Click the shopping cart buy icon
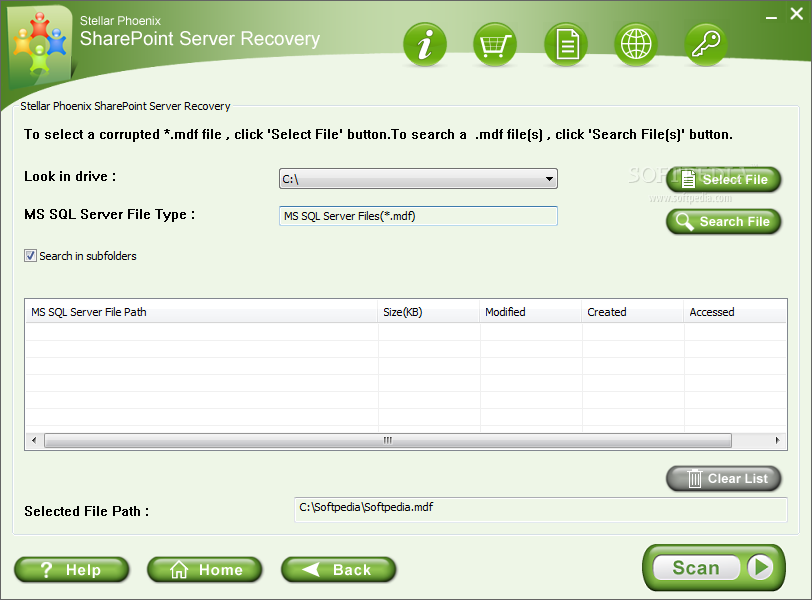The height and width of the screenshot is (600, 812). click(495, 45)
